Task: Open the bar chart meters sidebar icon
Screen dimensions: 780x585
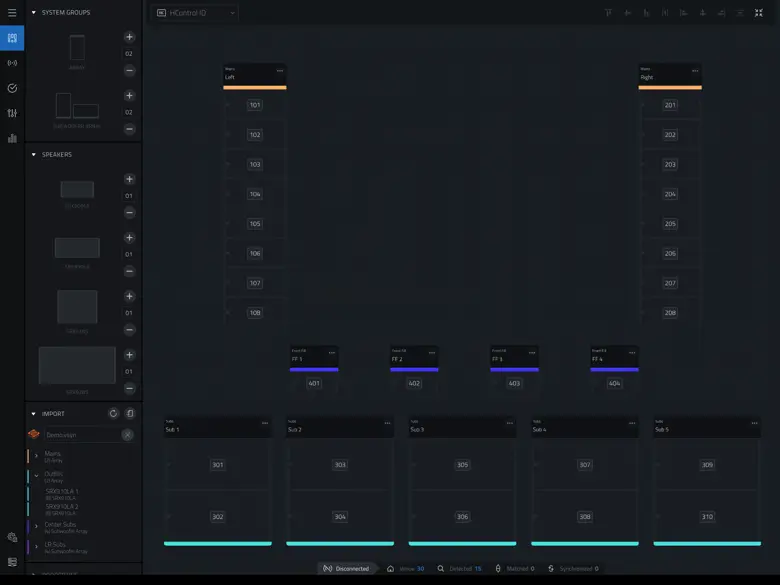Action: (12, 138)
